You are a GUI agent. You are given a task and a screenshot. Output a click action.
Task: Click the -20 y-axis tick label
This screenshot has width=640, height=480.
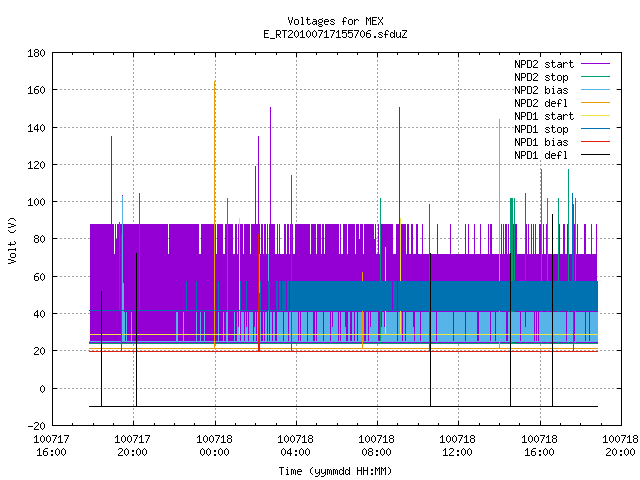pyautogui.click(x=36, y=426)
